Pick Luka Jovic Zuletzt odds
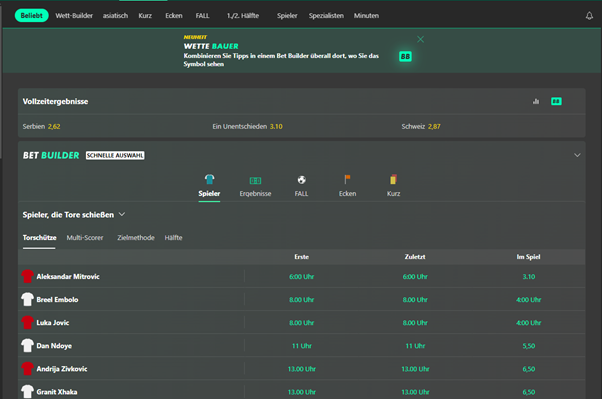This screenshot has width=602, height=399. (415, 323)
